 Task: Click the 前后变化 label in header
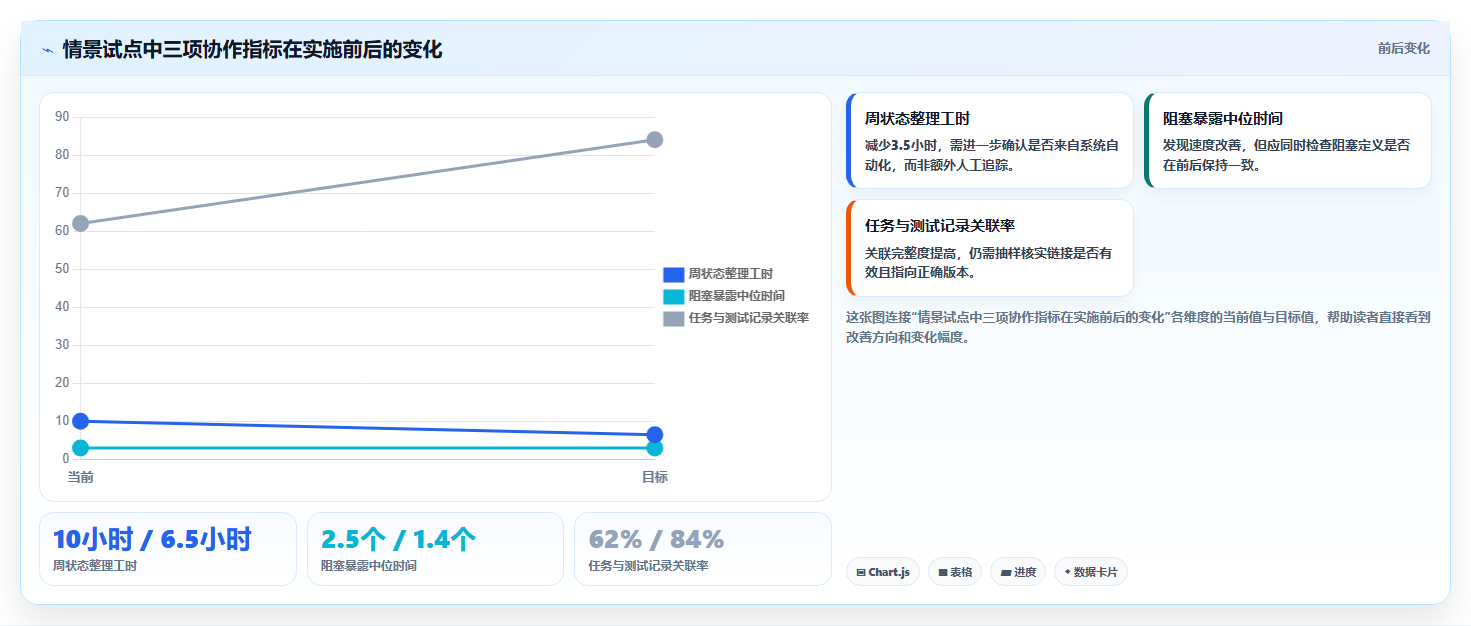pos(1403,48)
